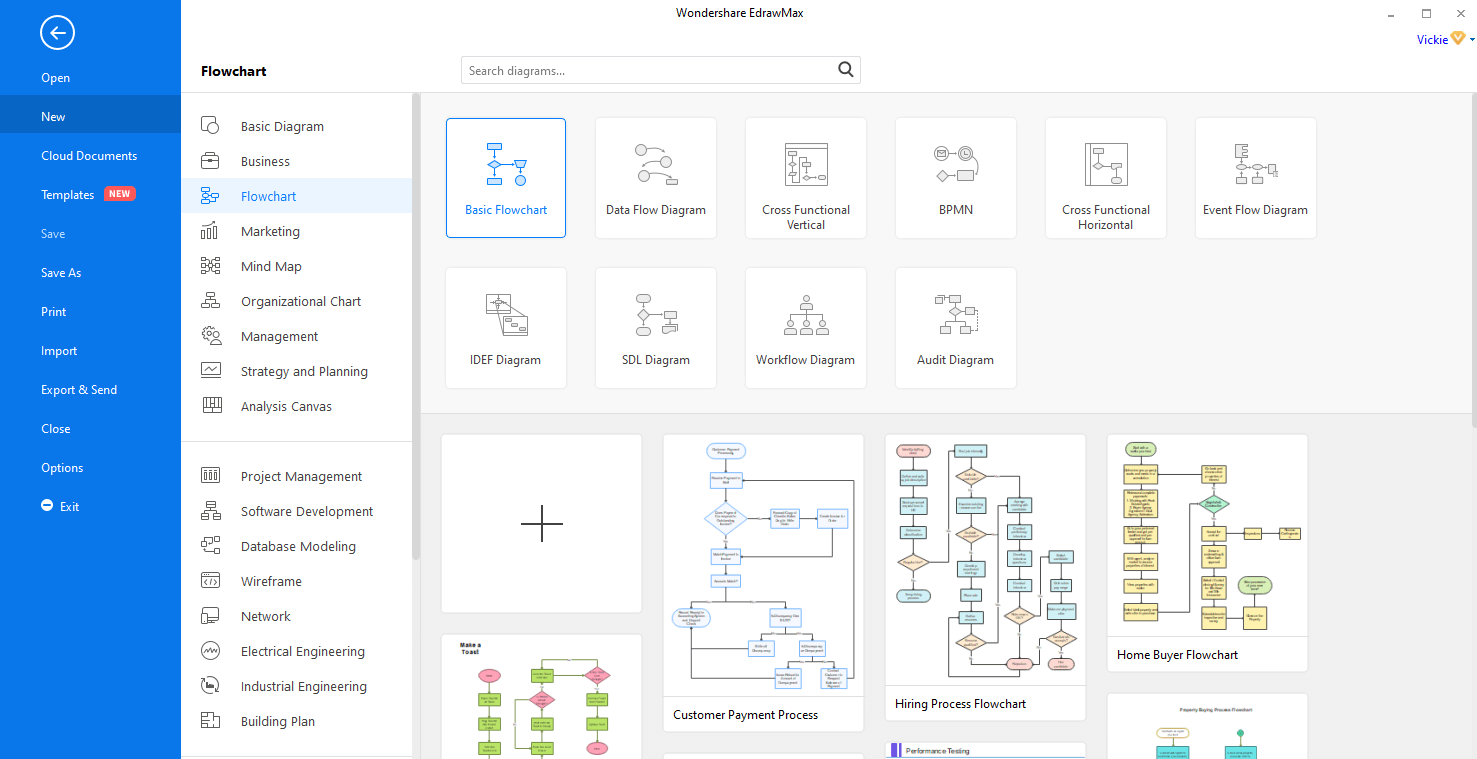Open Cloud Documents menu item
Viewport: 1477px width, 759px height.
point(90,156)
